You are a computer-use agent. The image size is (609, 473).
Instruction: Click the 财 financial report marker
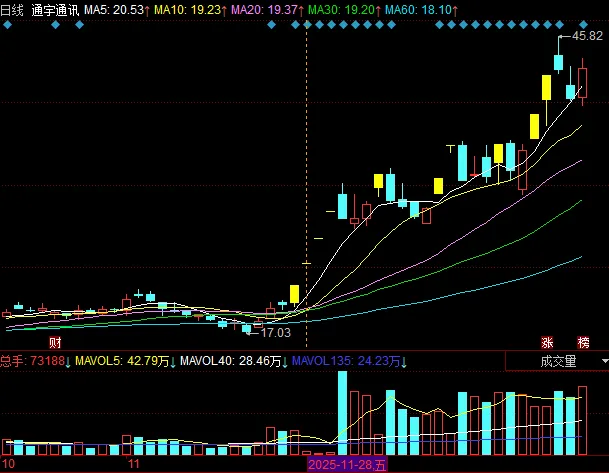pyautogui.click(x=55, y=343)
